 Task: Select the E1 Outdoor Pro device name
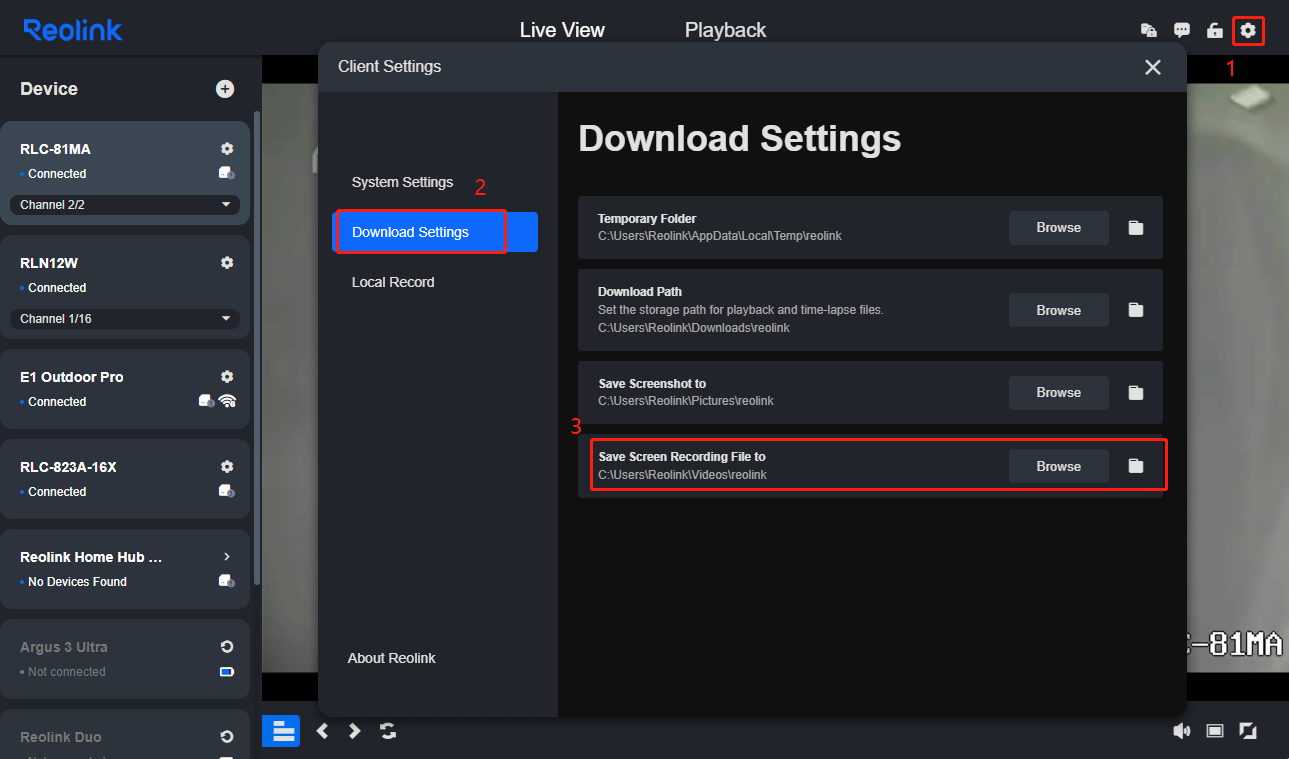(72, 377)
